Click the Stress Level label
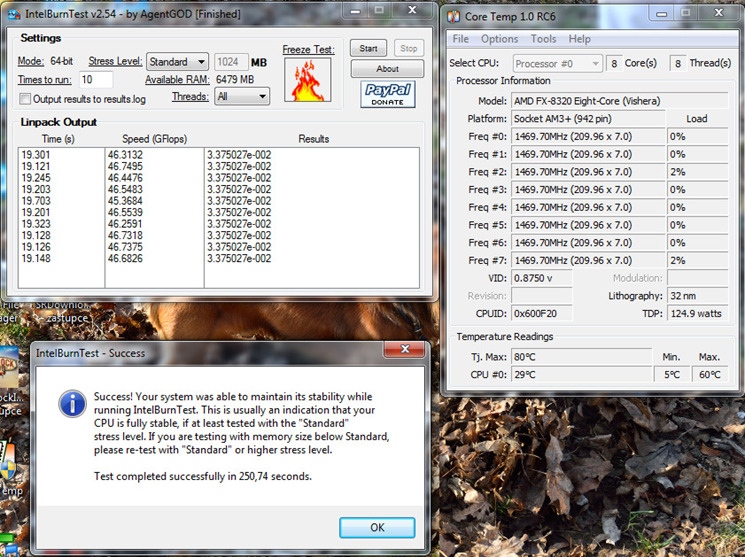745x557 pixels. (115, 61)
